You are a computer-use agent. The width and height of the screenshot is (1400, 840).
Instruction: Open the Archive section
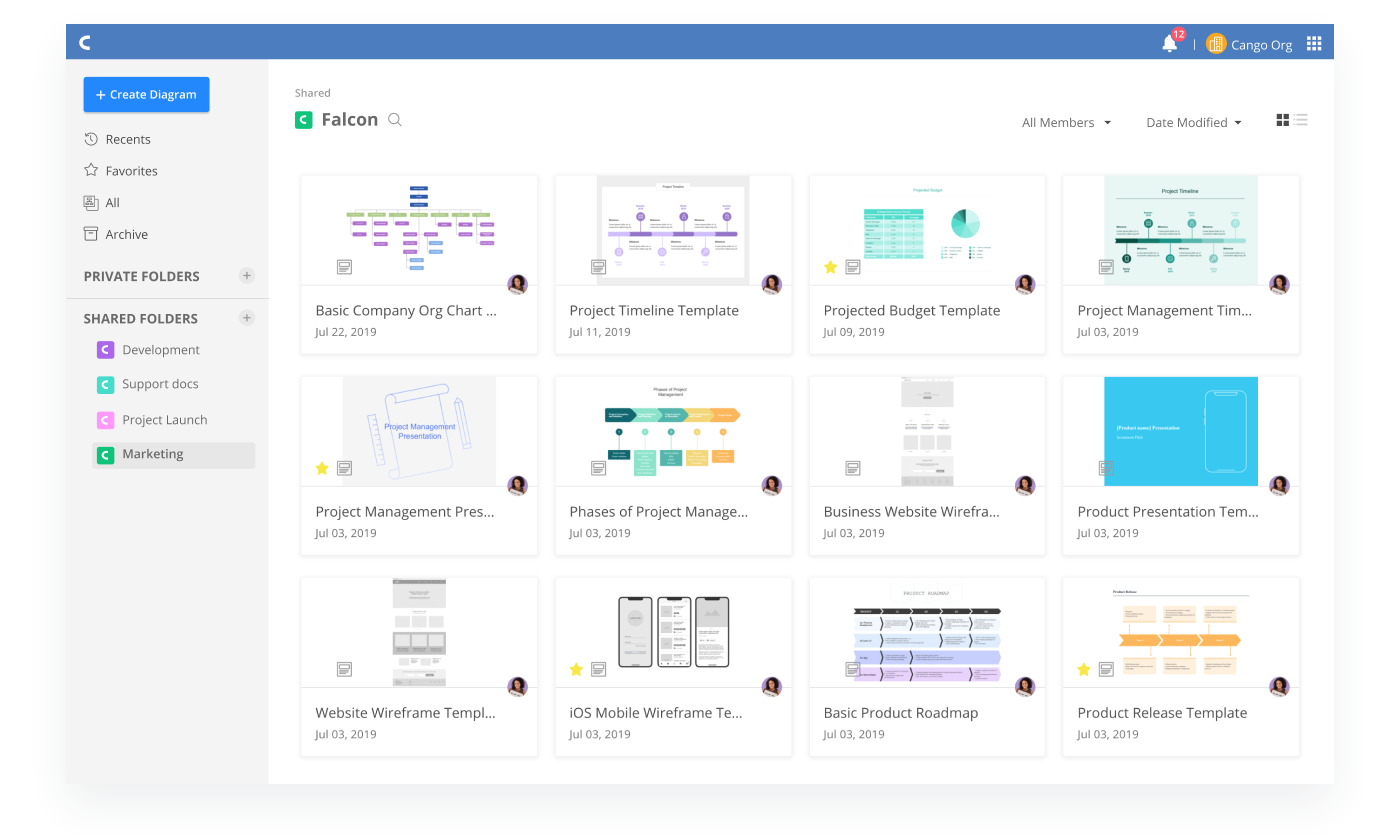pyautogui.click(x=127, y=233)
